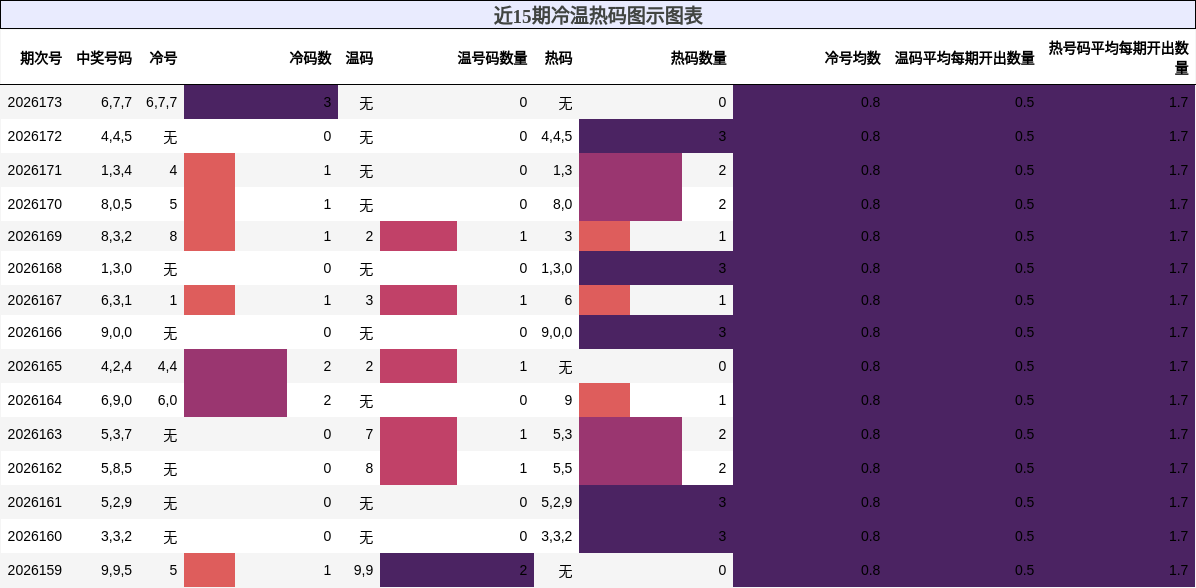Click cold number 8 in row 2026169

tap(173, 236)
